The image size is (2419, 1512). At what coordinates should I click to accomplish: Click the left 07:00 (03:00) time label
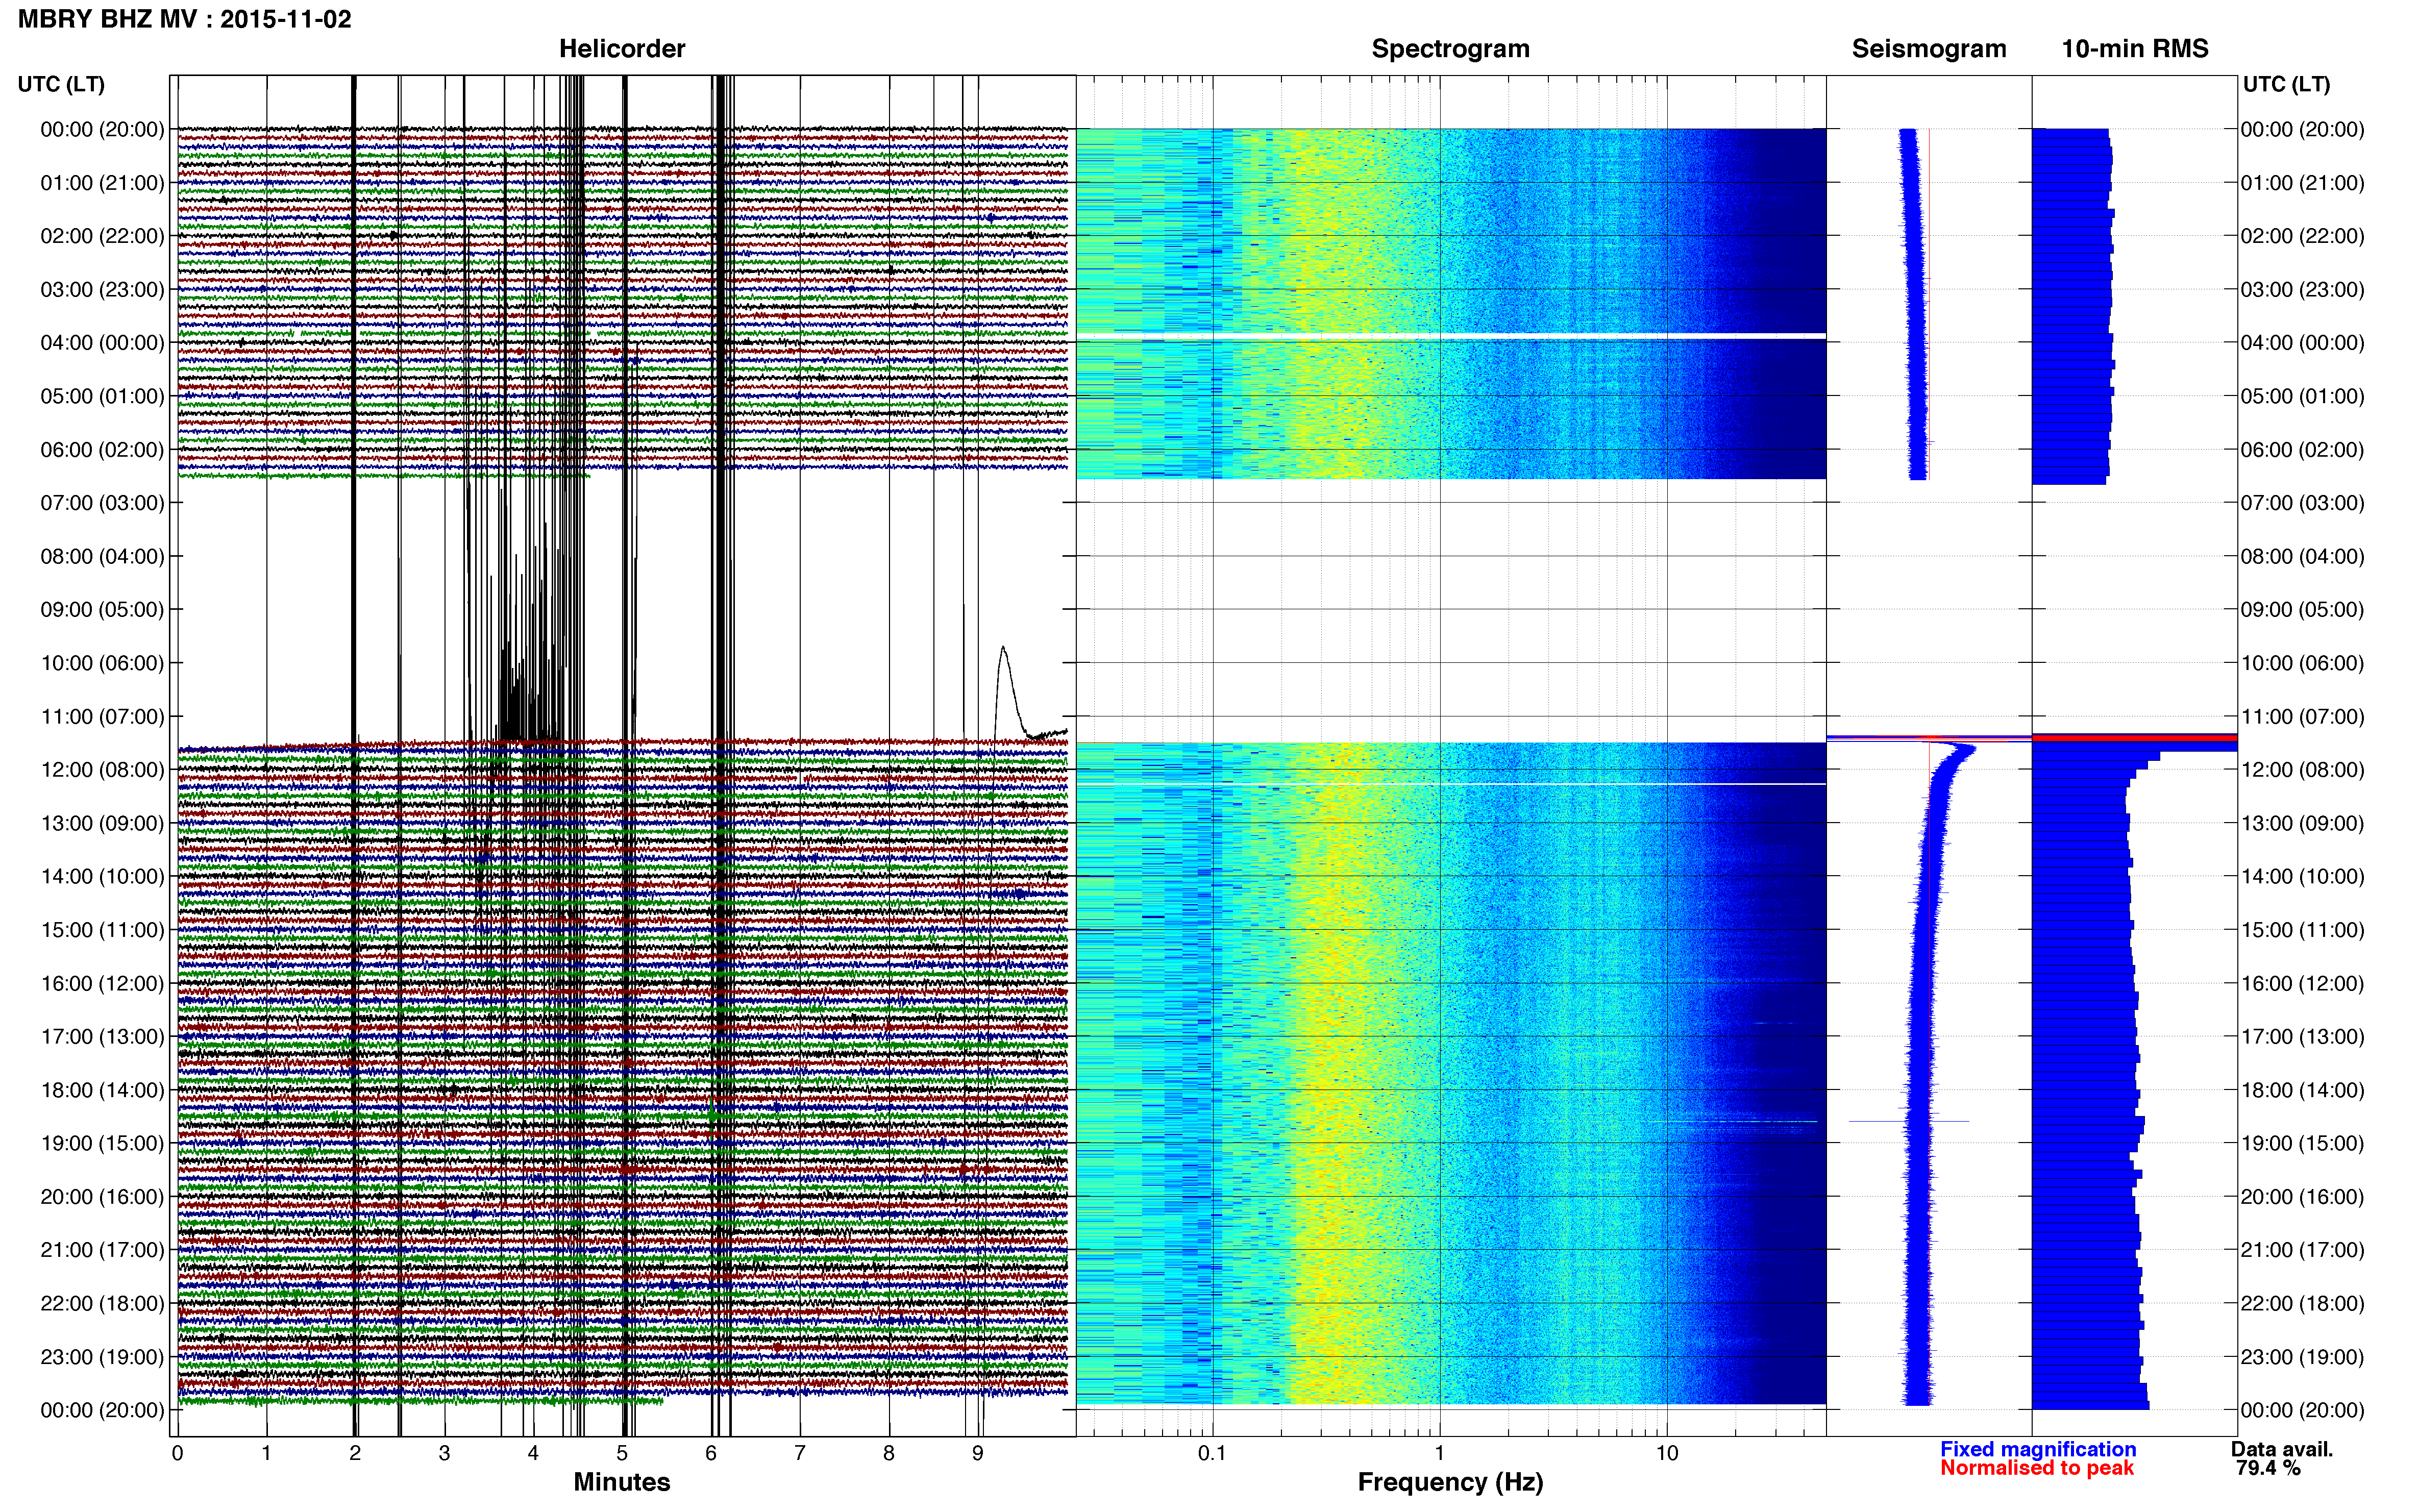pos(102,502)
